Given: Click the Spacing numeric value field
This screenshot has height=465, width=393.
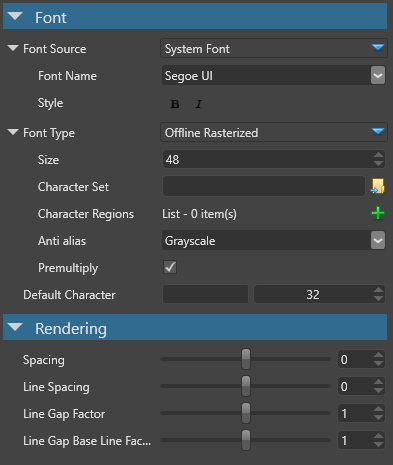Looking at the screenshot, I should tap(355, 359).
